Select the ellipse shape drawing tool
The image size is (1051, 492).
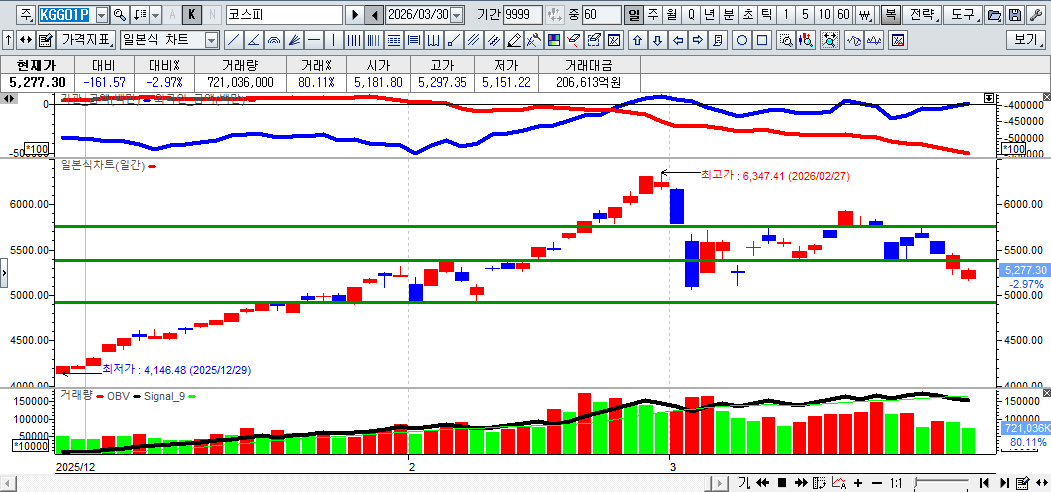point(742,40)
